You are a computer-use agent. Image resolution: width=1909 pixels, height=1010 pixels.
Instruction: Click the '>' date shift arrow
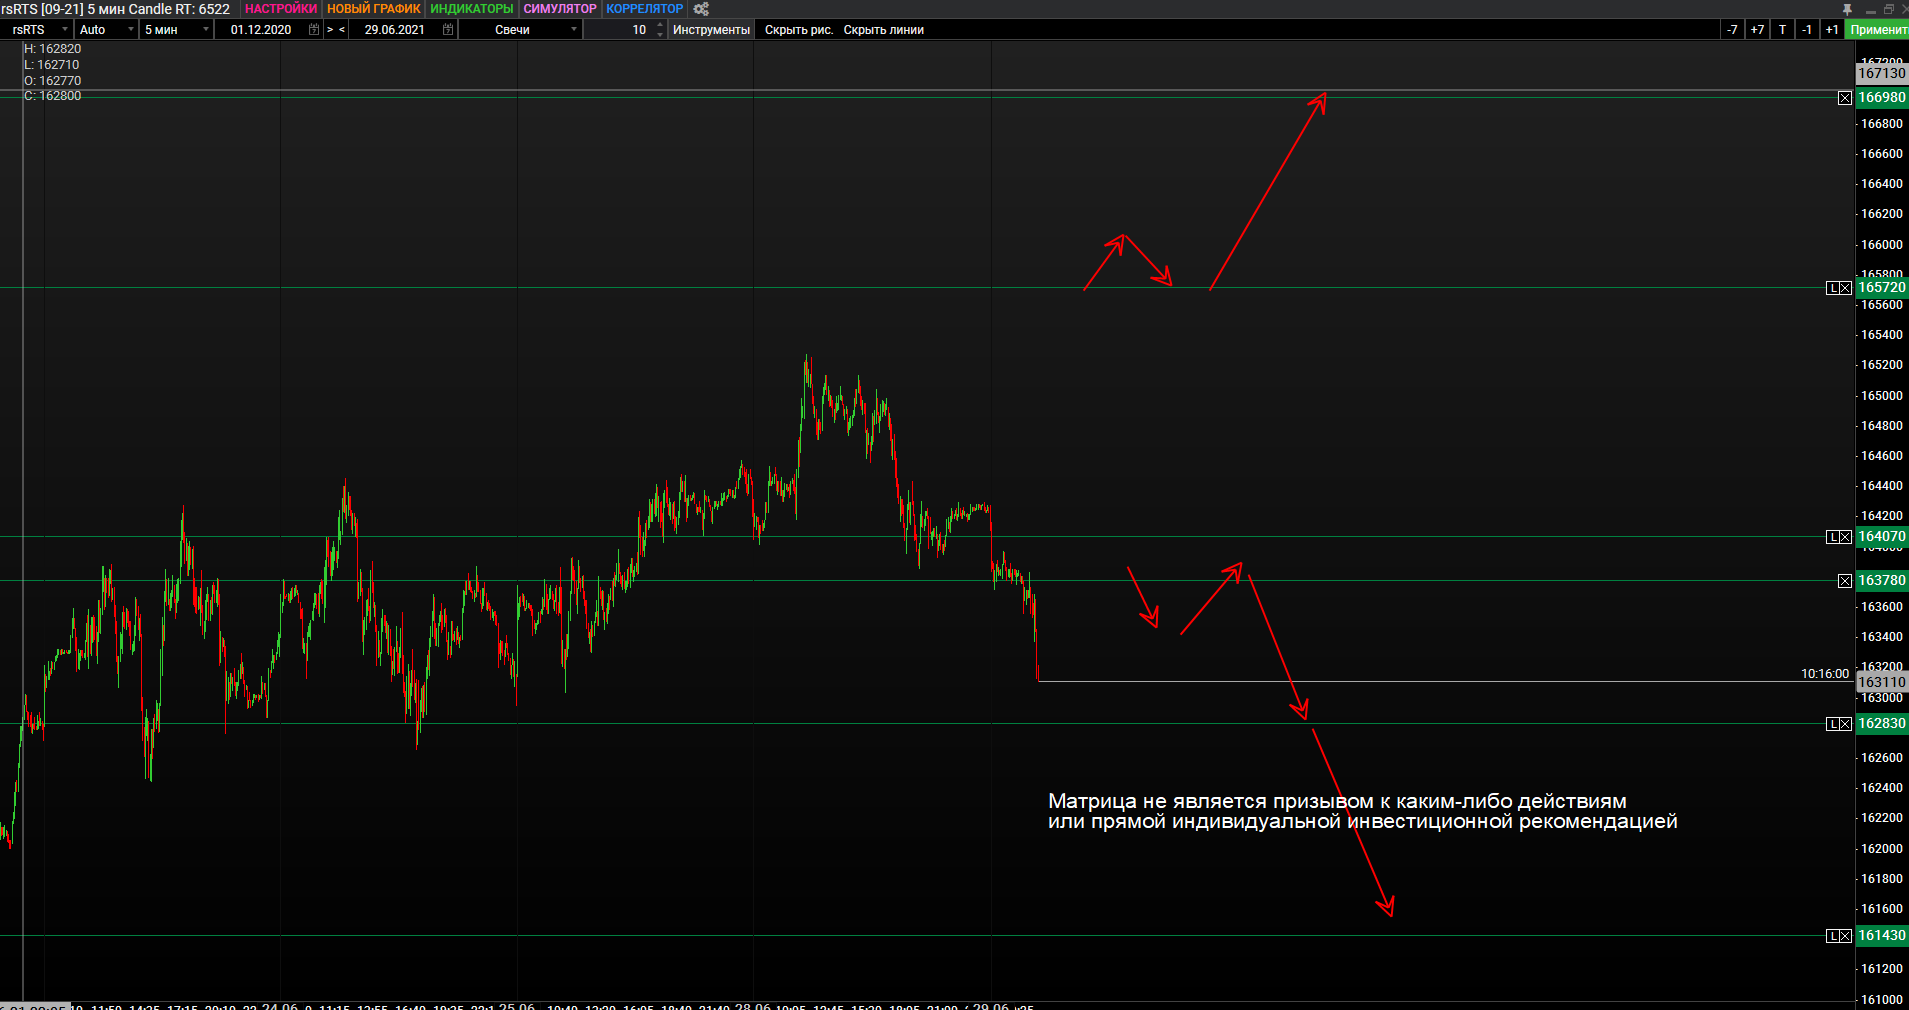click(x=330, y=30)
